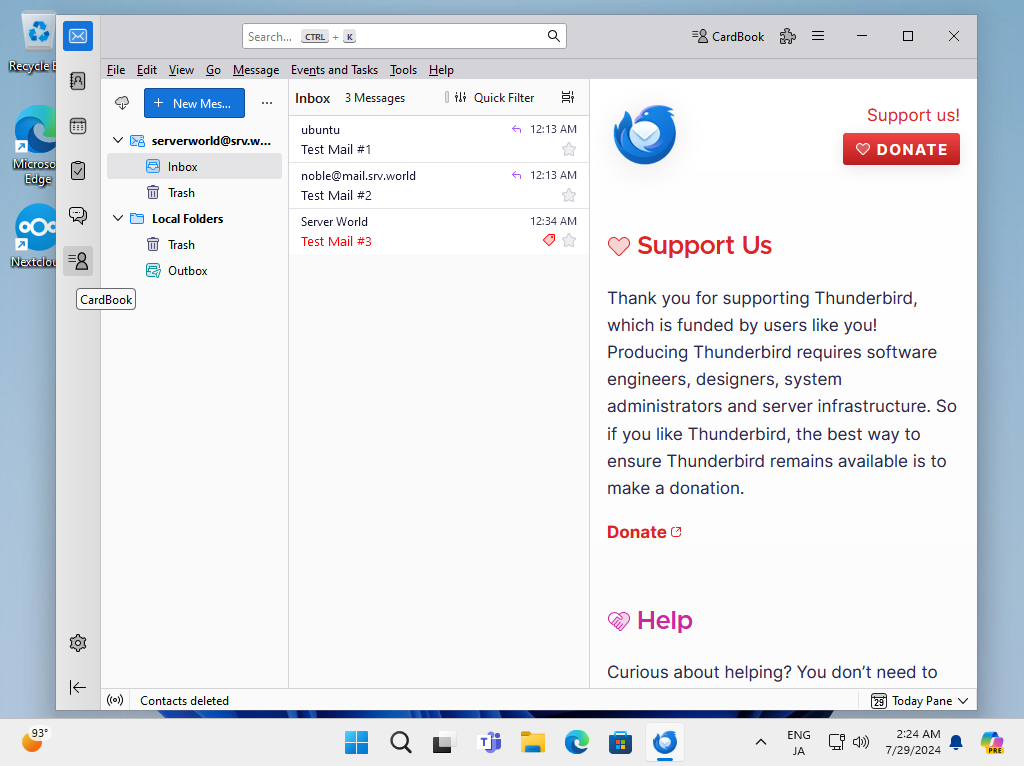
Task: Open the View menu
Action: click(x=181, y=70)
